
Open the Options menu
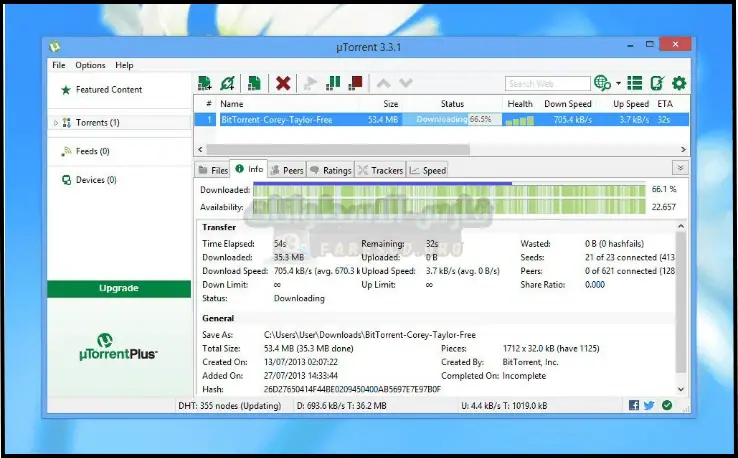tap(90, 65)
